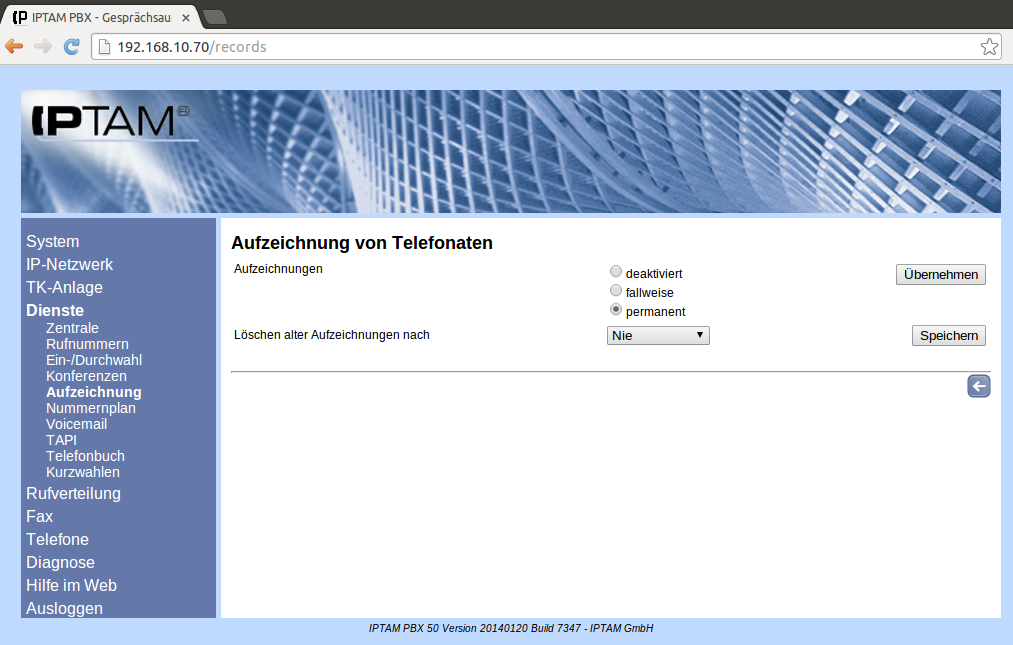Select the 'fallweise' recording option

coord(616,291)
